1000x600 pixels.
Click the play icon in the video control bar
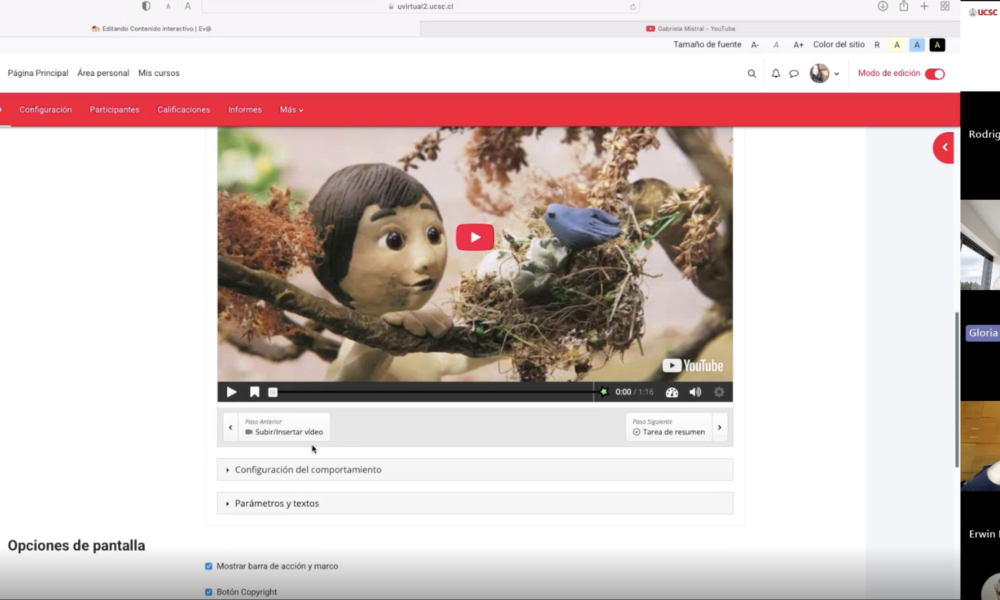pos(232,392)
